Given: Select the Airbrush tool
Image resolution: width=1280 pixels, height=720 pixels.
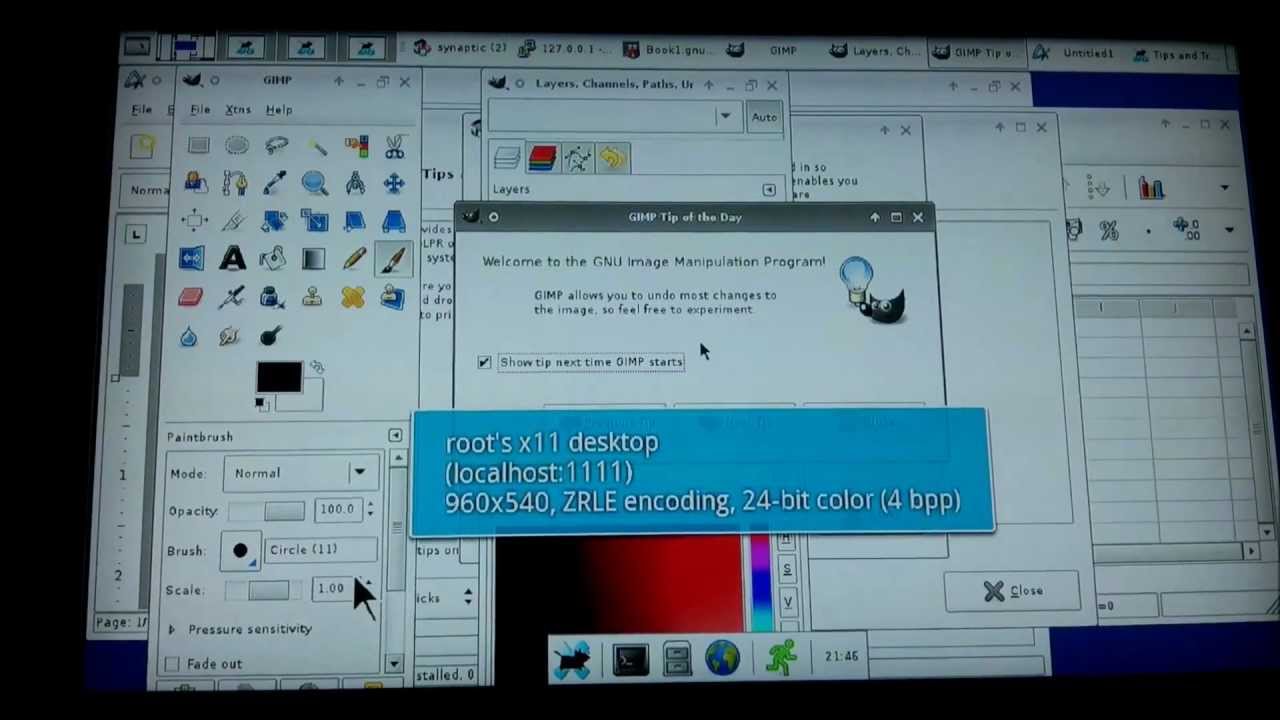Looking at the screenshot, I should (x=231, y=297).
